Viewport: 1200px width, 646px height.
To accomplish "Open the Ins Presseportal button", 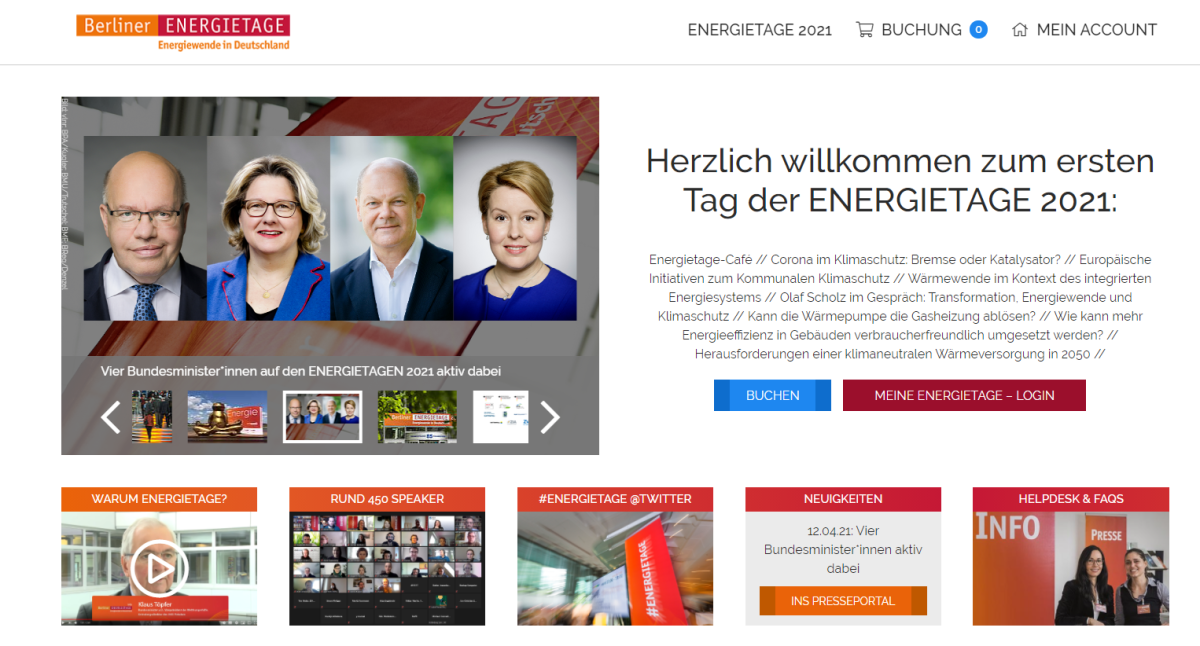I will coord(843,601).
